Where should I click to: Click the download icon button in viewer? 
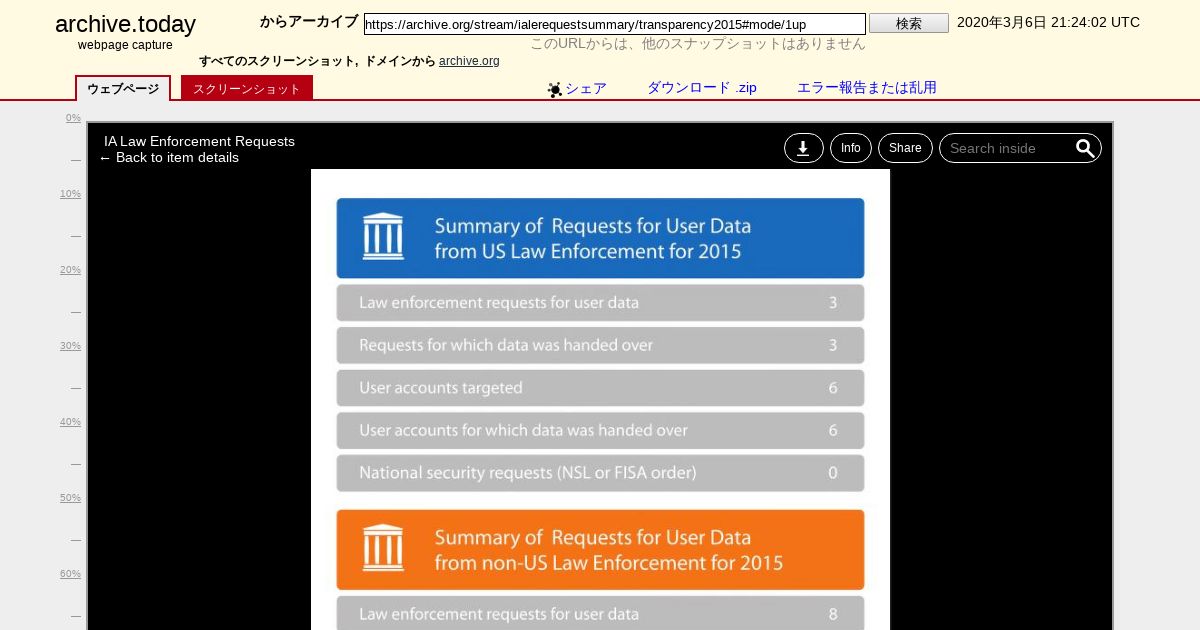803,148
